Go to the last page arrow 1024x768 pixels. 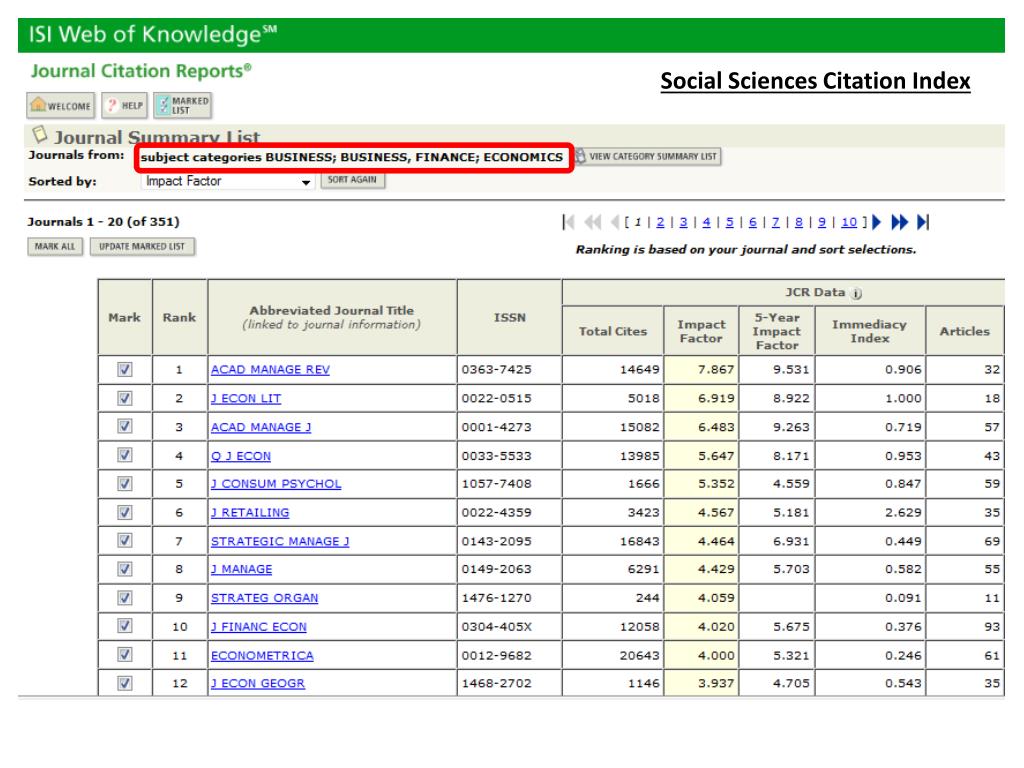coord(923,223)
